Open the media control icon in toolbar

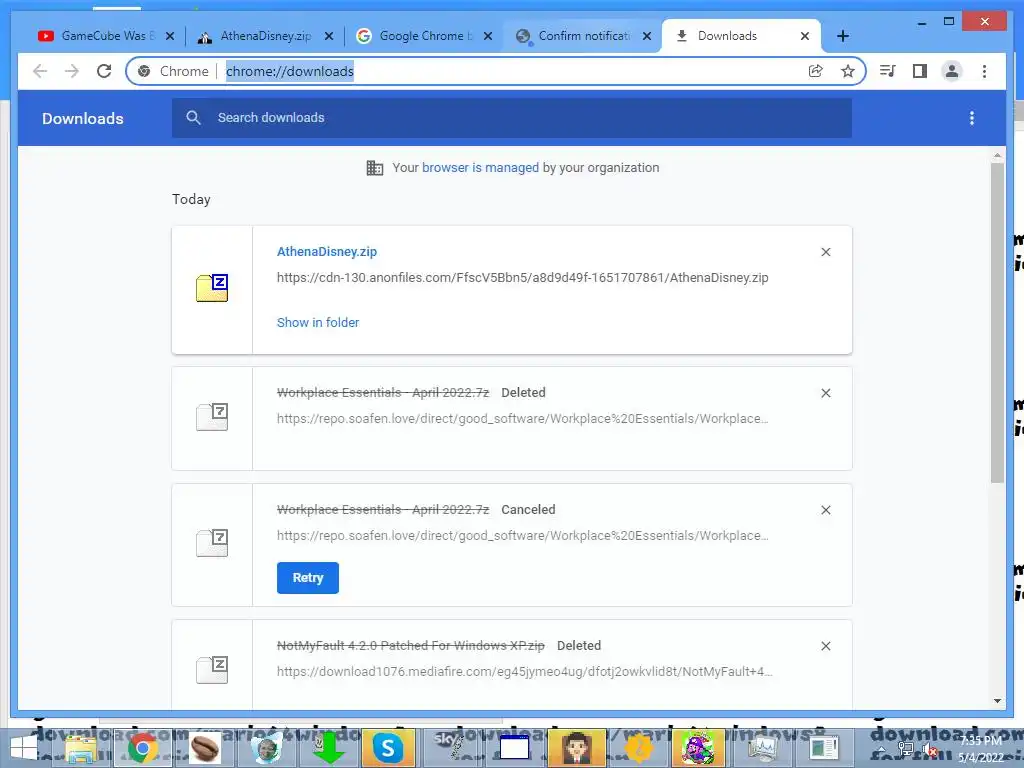click(888, 71)
